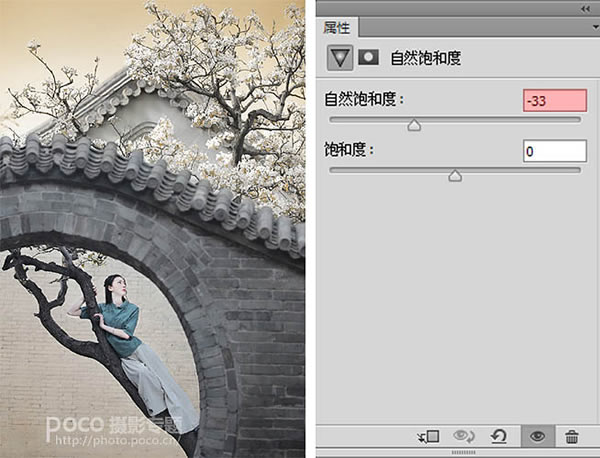
Task: View previous state eye icon
Action: [x=464, y=436]
